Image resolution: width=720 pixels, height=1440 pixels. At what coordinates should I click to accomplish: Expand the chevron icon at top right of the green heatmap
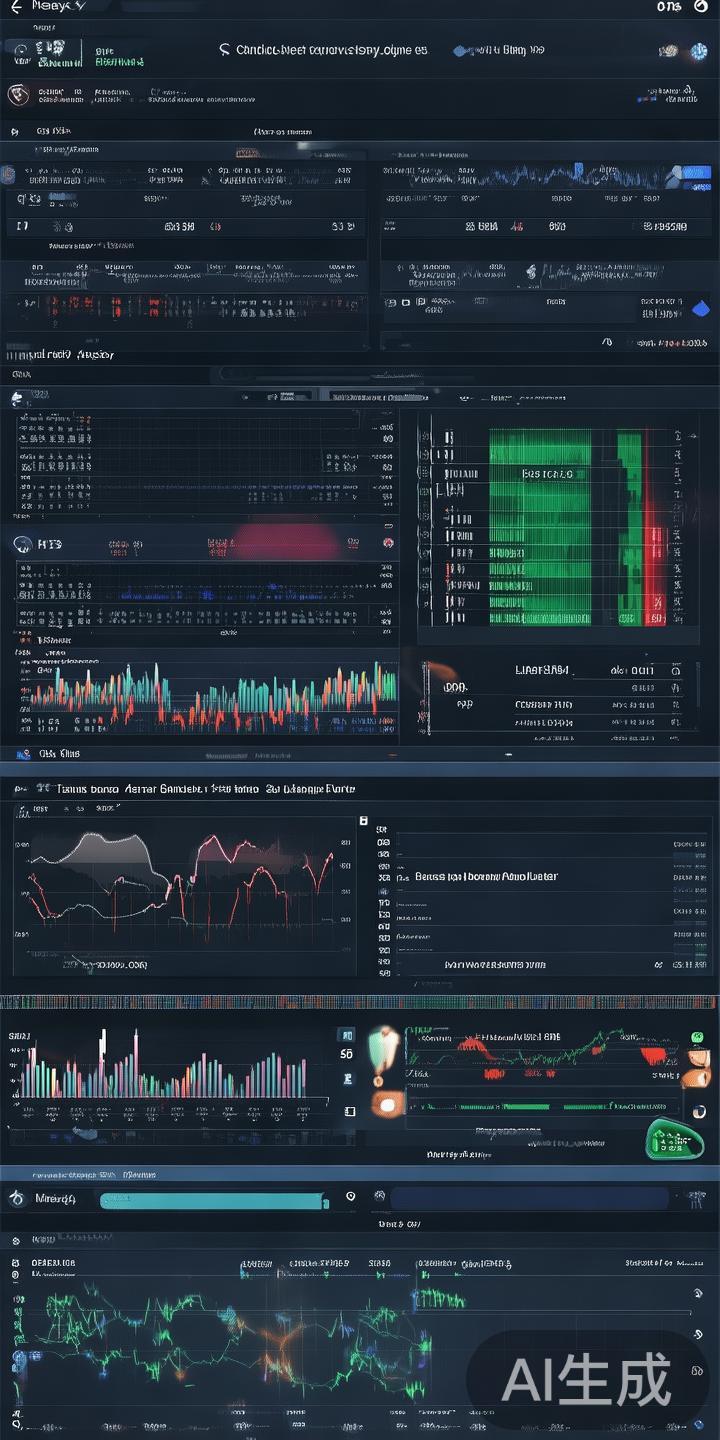[678, 438]
